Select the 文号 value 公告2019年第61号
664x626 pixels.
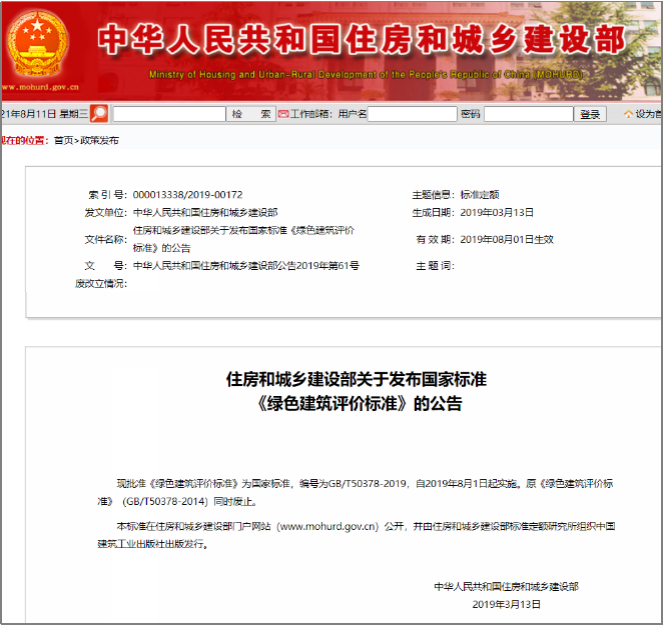[x=246, y=266]
